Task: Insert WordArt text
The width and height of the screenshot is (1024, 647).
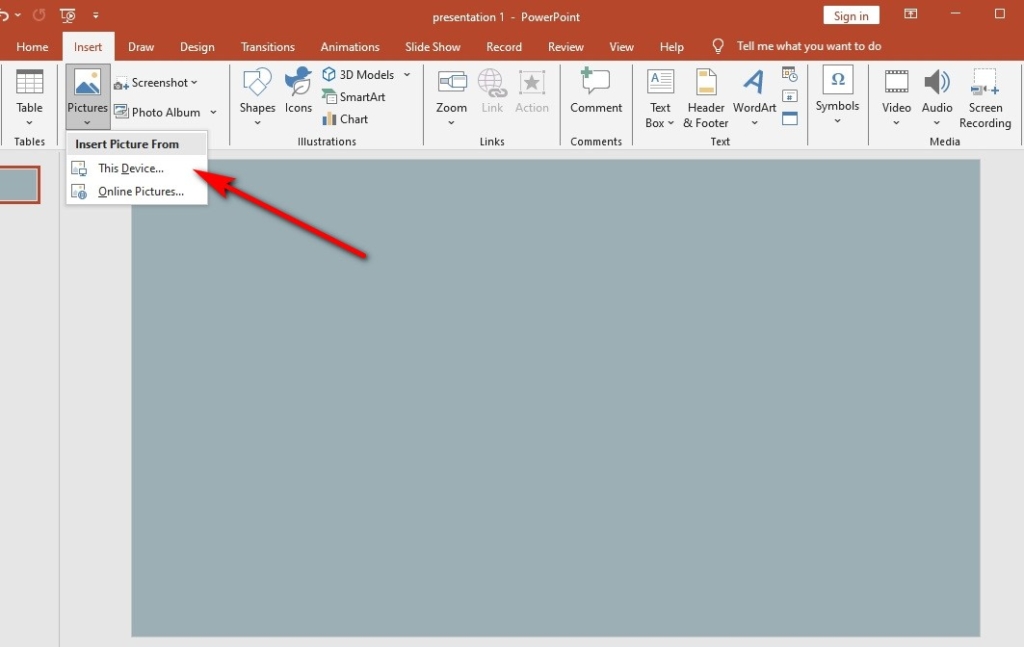Action: coord(754,95)
